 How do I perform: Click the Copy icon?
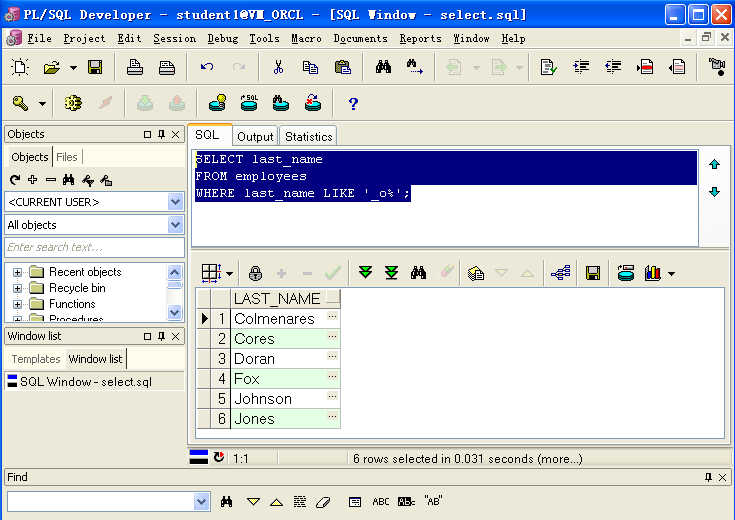(310, 68)
